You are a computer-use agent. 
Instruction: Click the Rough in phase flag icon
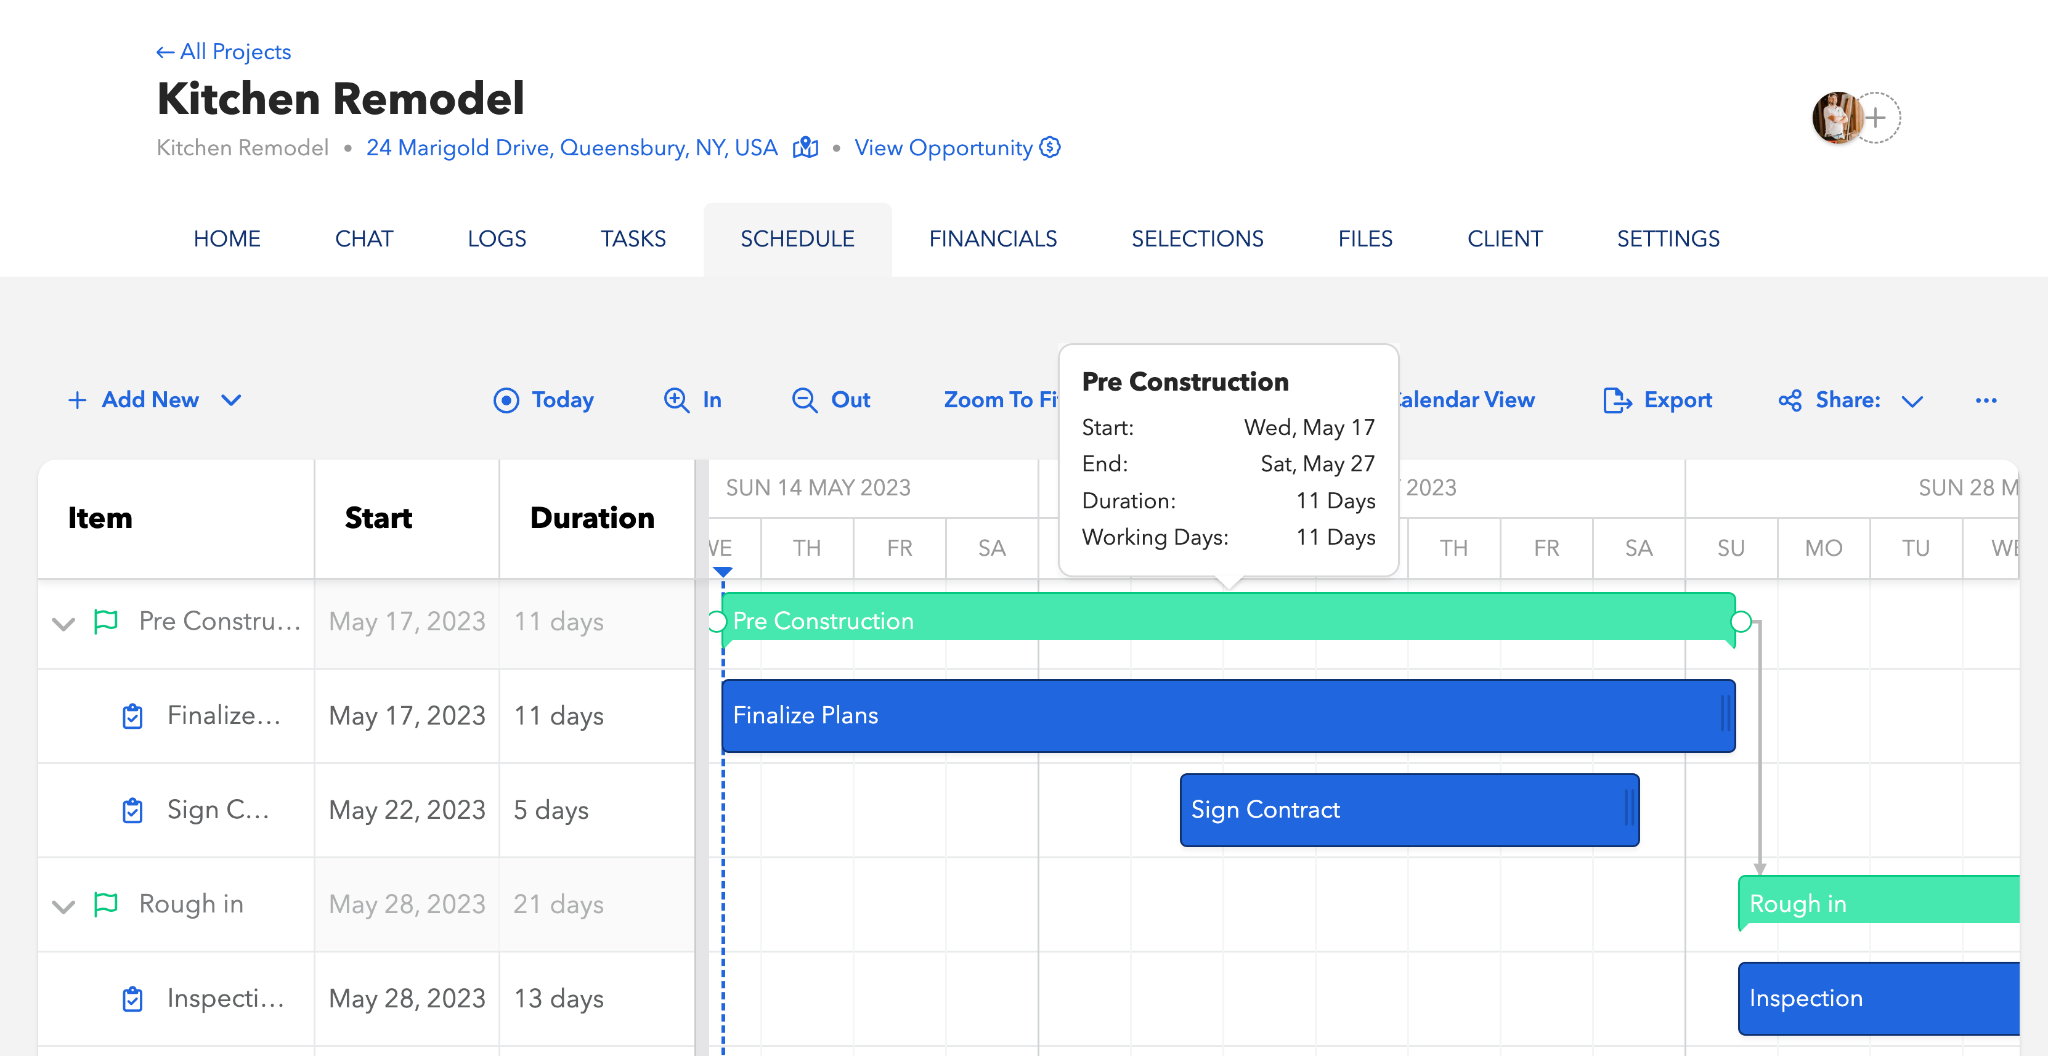pyautogui.click(x=105, y=904)
